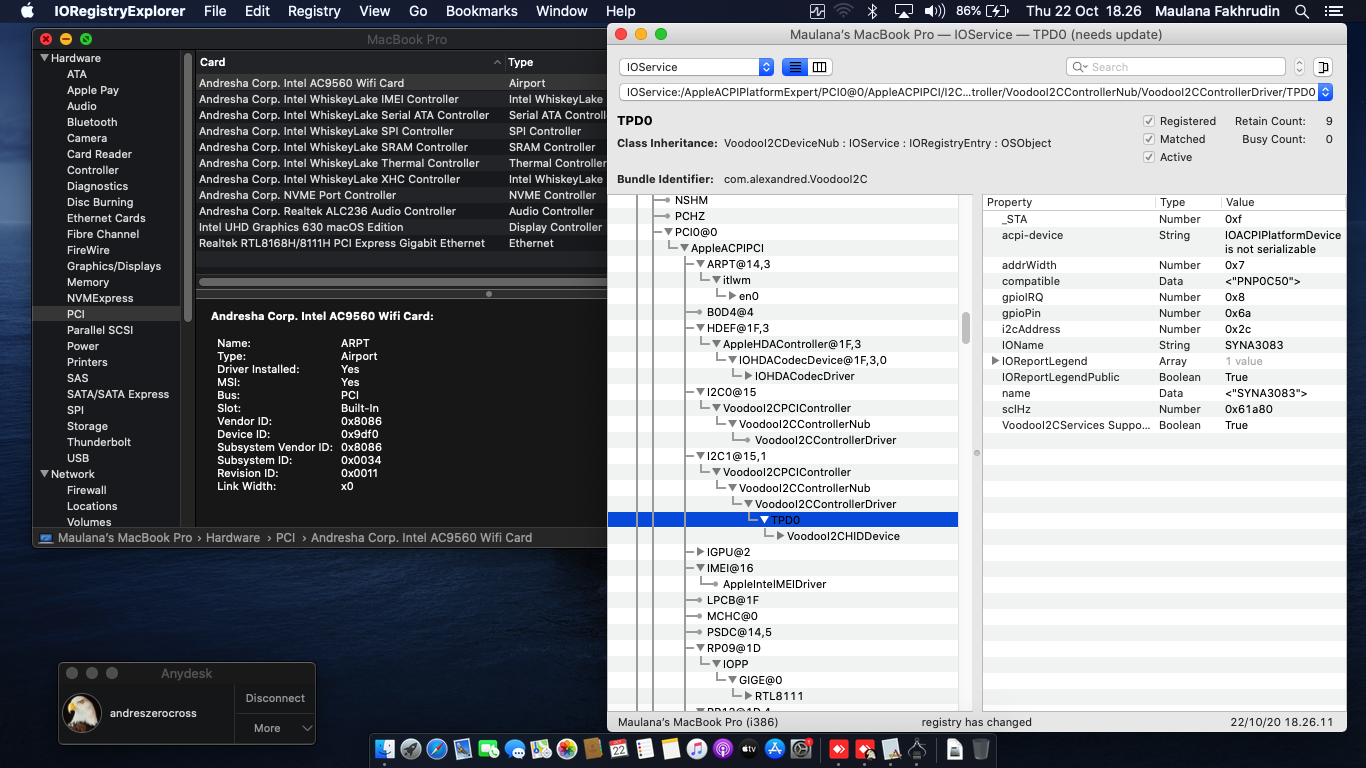Open the Go menu

[418, 11]
